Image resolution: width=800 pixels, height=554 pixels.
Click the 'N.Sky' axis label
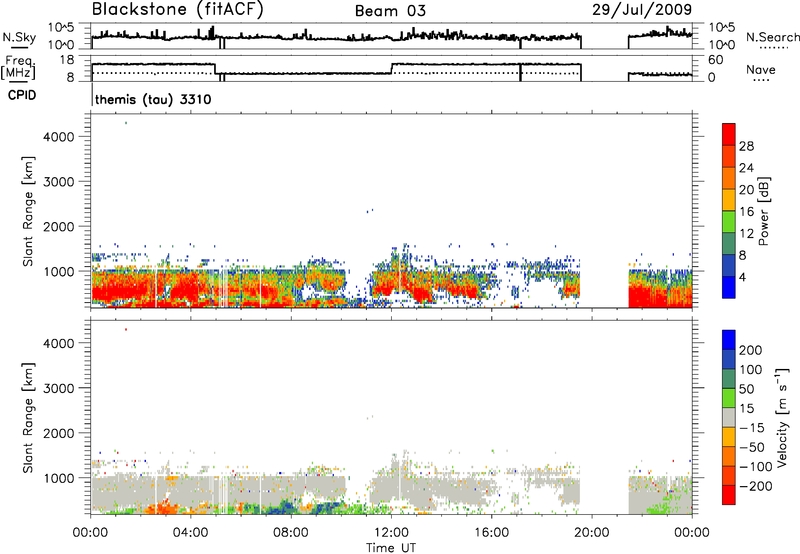point(19,37)
